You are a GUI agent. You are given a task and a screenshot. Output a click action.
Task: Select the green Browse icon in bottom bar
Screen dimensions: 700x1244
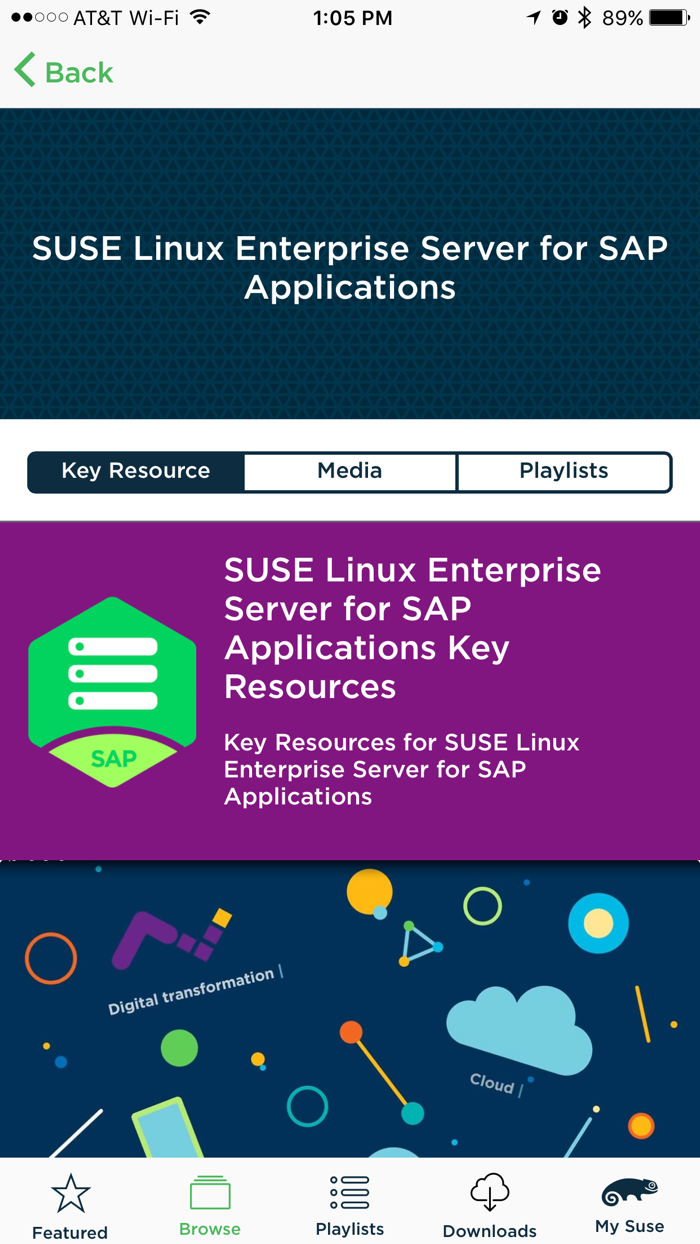click(x=210, y=1192)
